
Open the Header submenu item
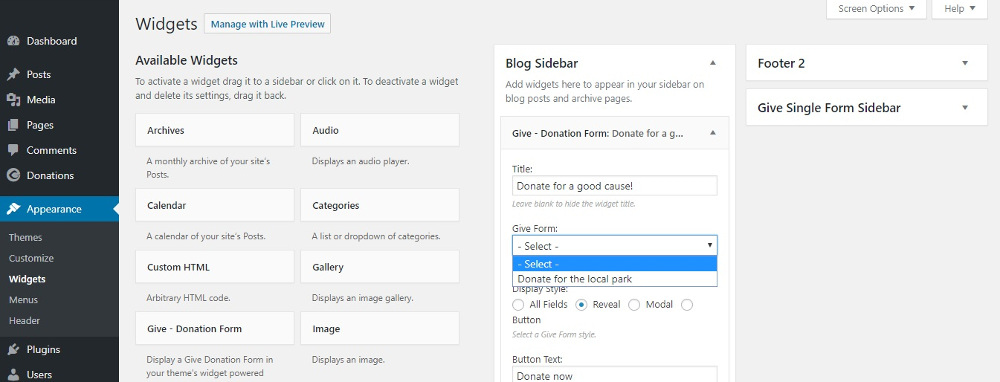pyautogui.click(x=24, y=321)
